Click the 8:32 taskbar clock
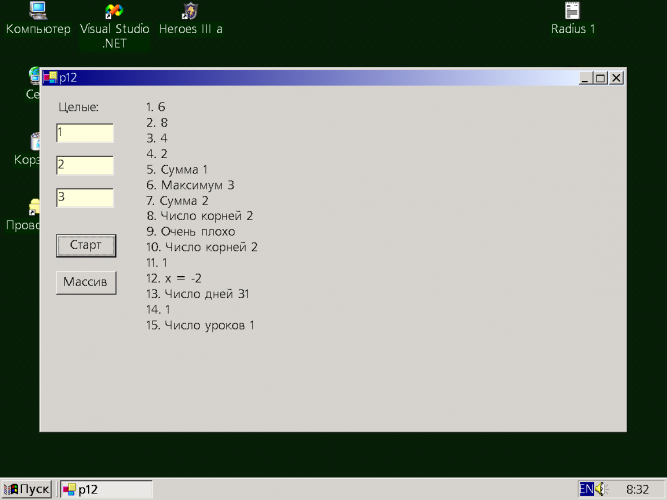 [637, 489]
